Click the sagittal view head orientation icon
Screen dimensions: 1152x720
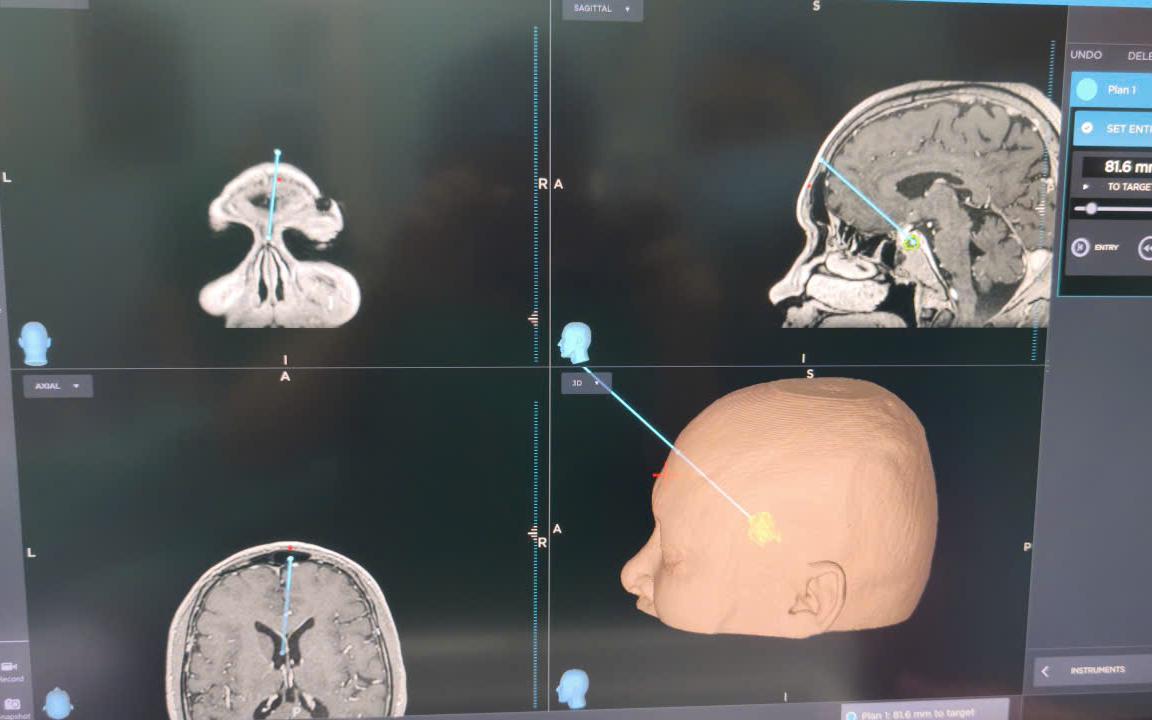pyautogui.click(x=575, y=342)
